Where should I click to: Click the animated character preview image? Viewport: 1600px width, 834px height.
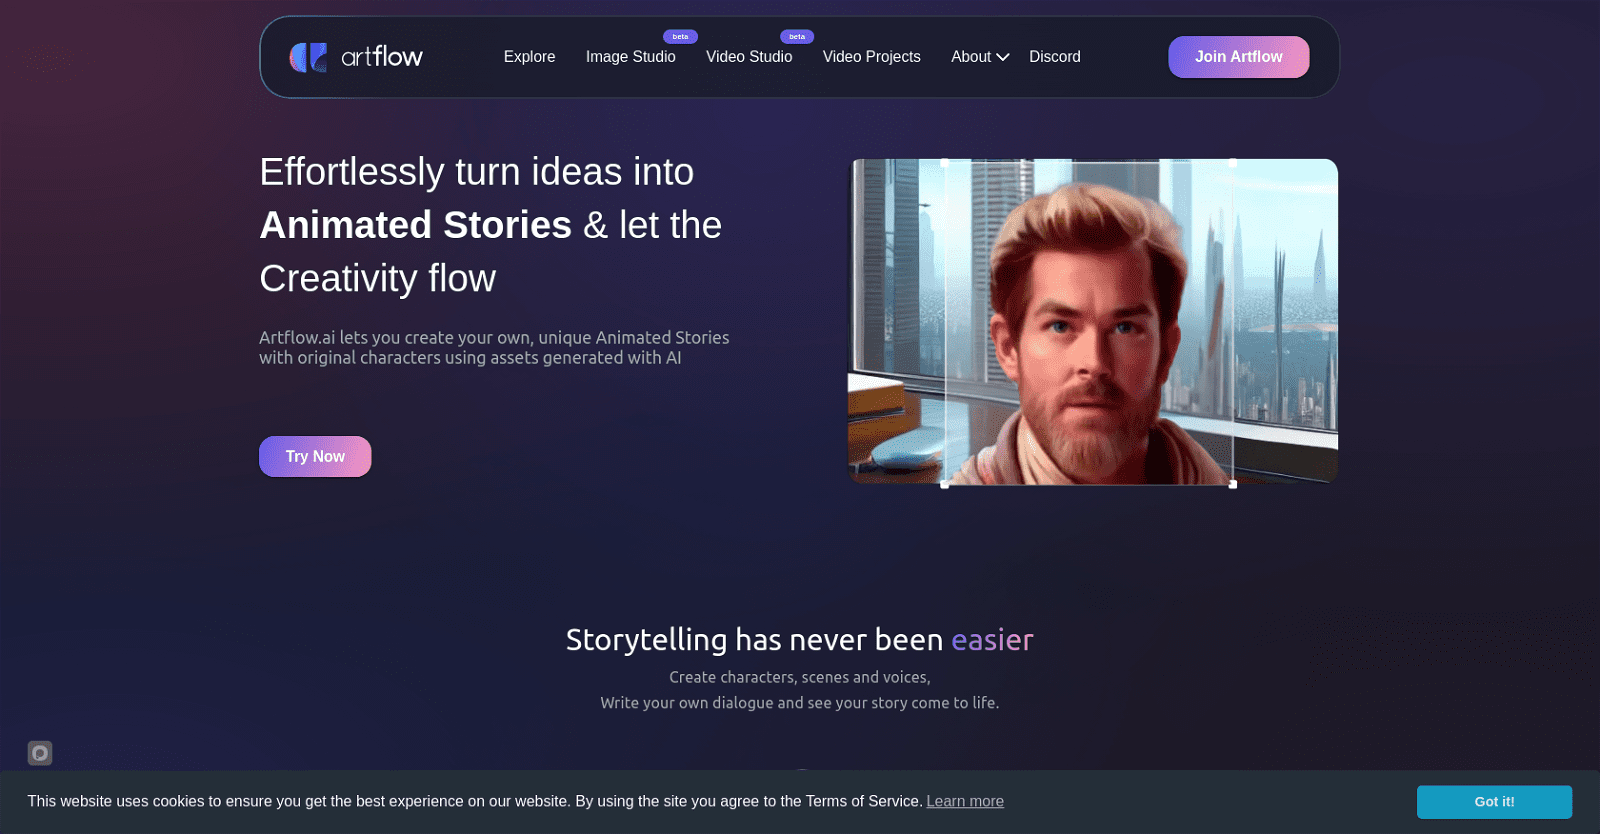tap(1093, 322)
